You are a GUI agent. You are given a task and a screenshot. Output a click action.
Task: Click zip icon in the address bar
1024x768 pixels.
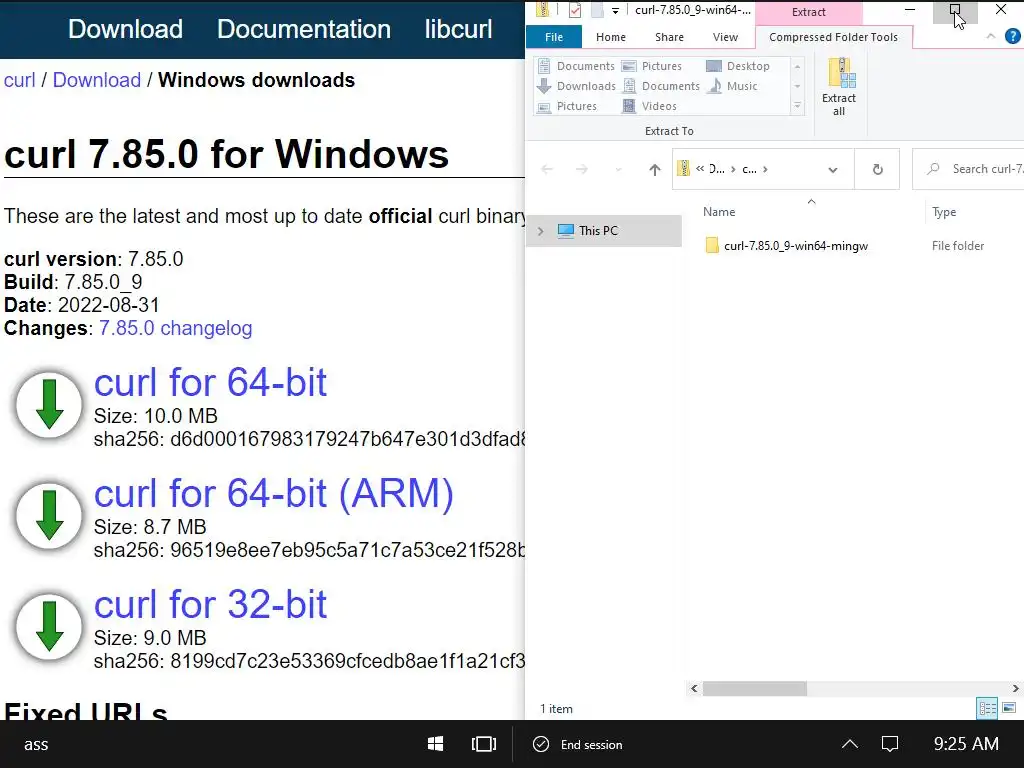(683, 168)
